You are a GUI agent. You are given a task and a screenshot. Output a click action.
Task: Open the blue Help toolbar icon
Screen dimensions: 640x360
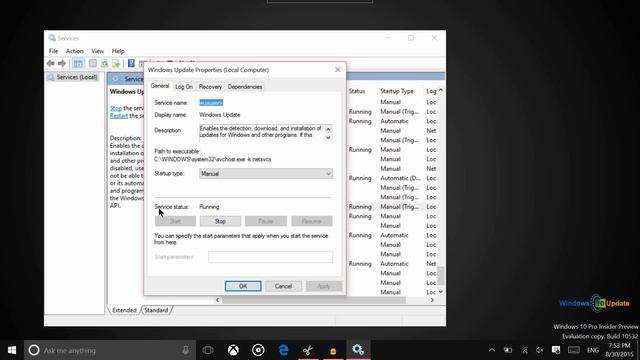tap(131, 63)
